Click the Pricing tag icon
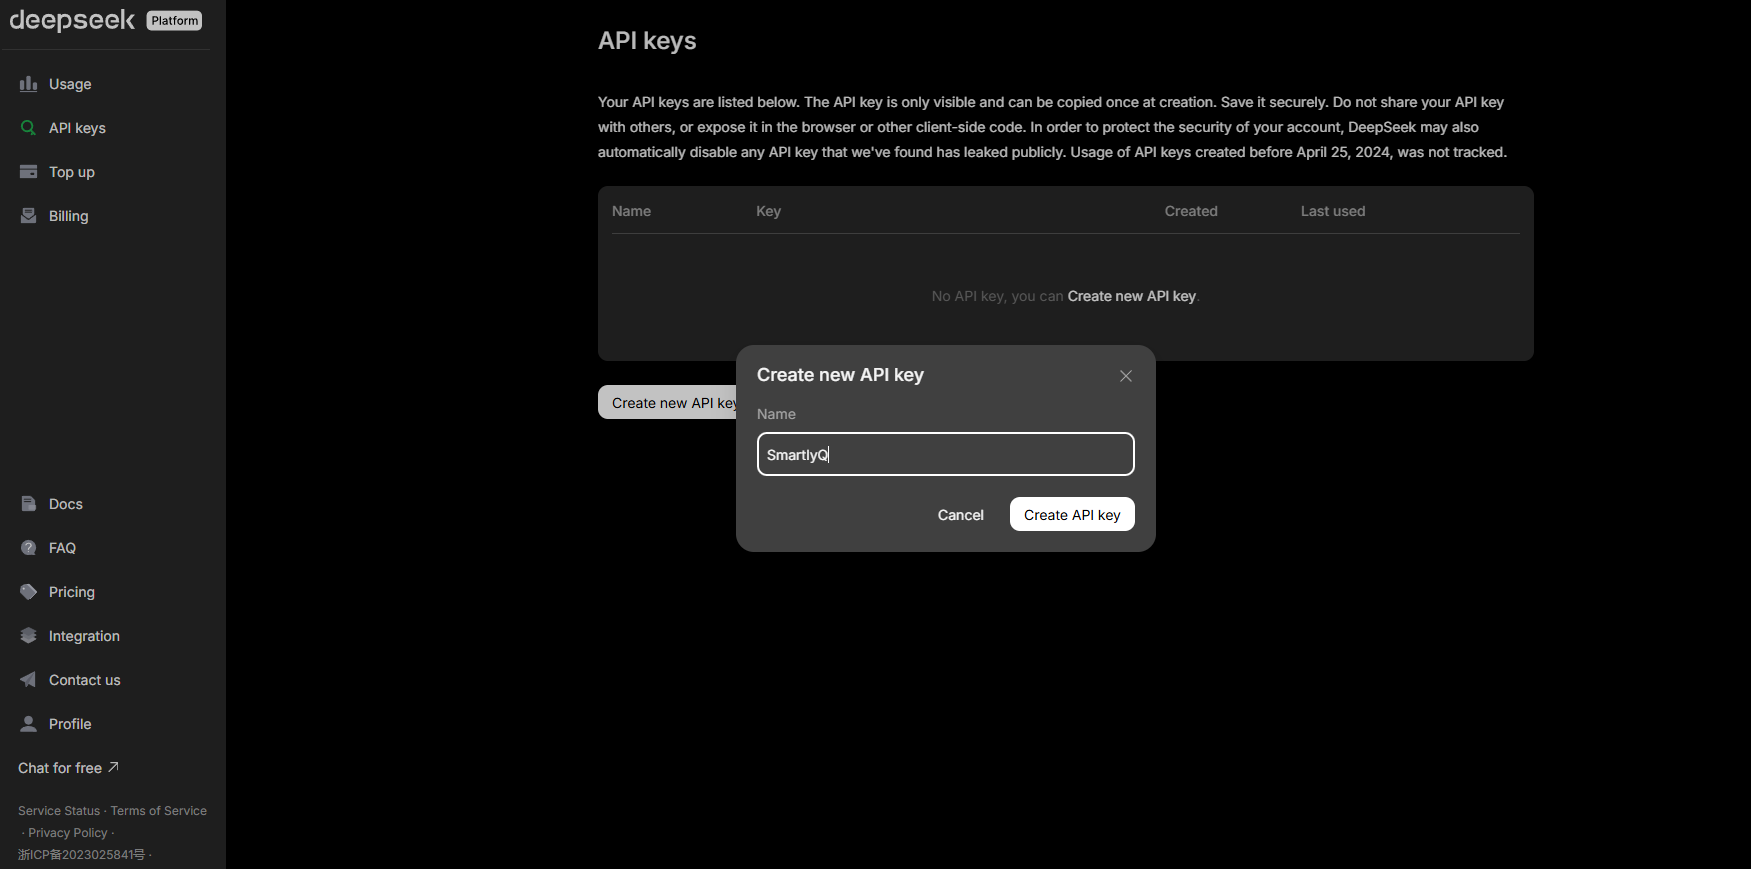The image size is (1751, 869). point(28,592)
